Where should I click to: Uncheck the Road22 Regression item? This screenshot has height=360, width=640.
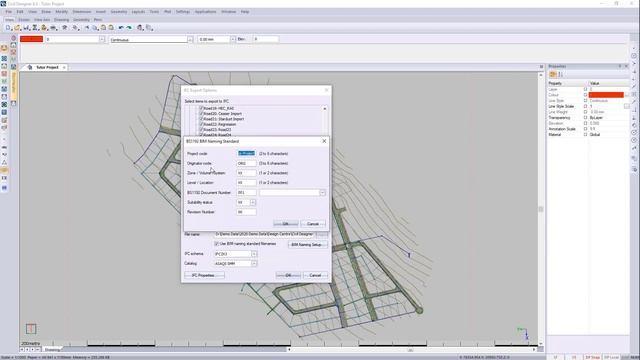pos(201,124)
